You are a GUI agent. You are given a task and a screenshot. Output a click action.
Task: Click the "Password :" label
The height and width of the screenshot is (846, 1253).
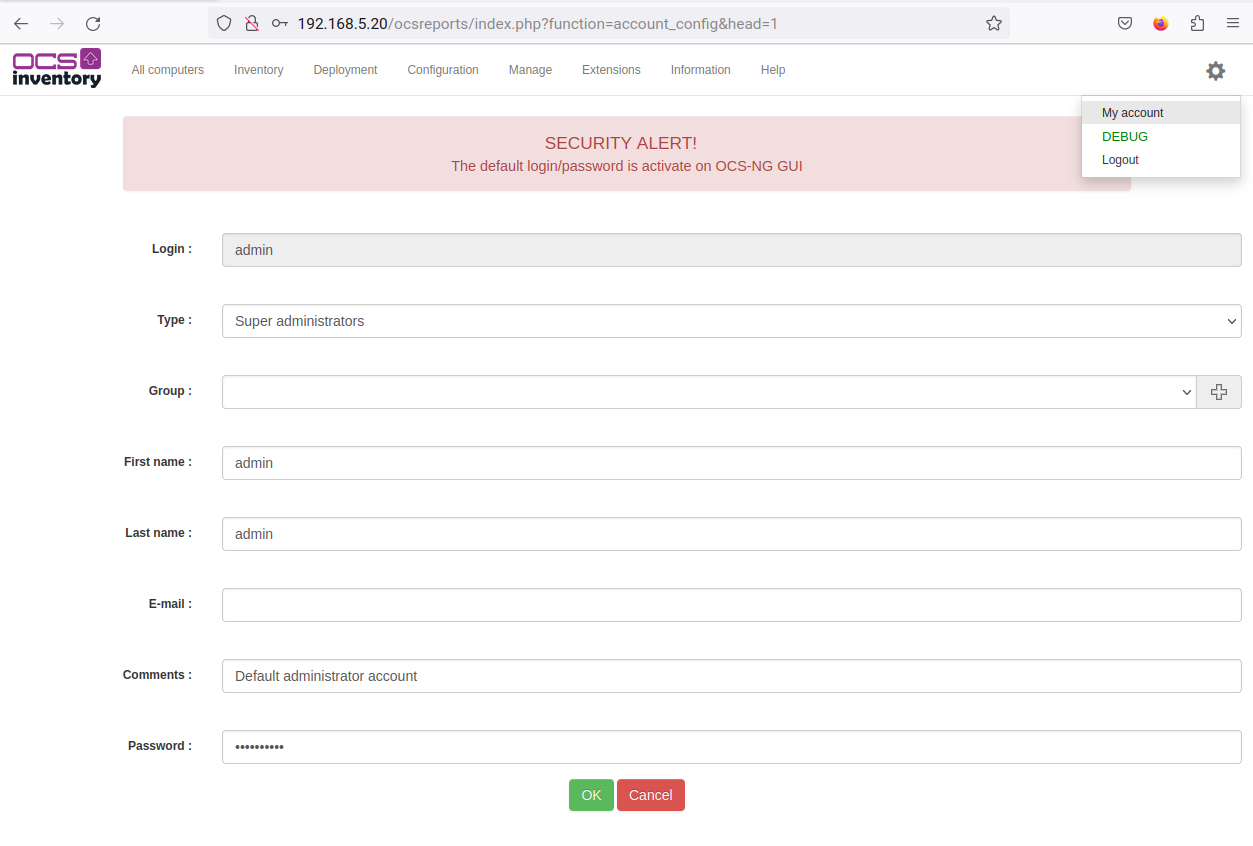coord(160,746)
